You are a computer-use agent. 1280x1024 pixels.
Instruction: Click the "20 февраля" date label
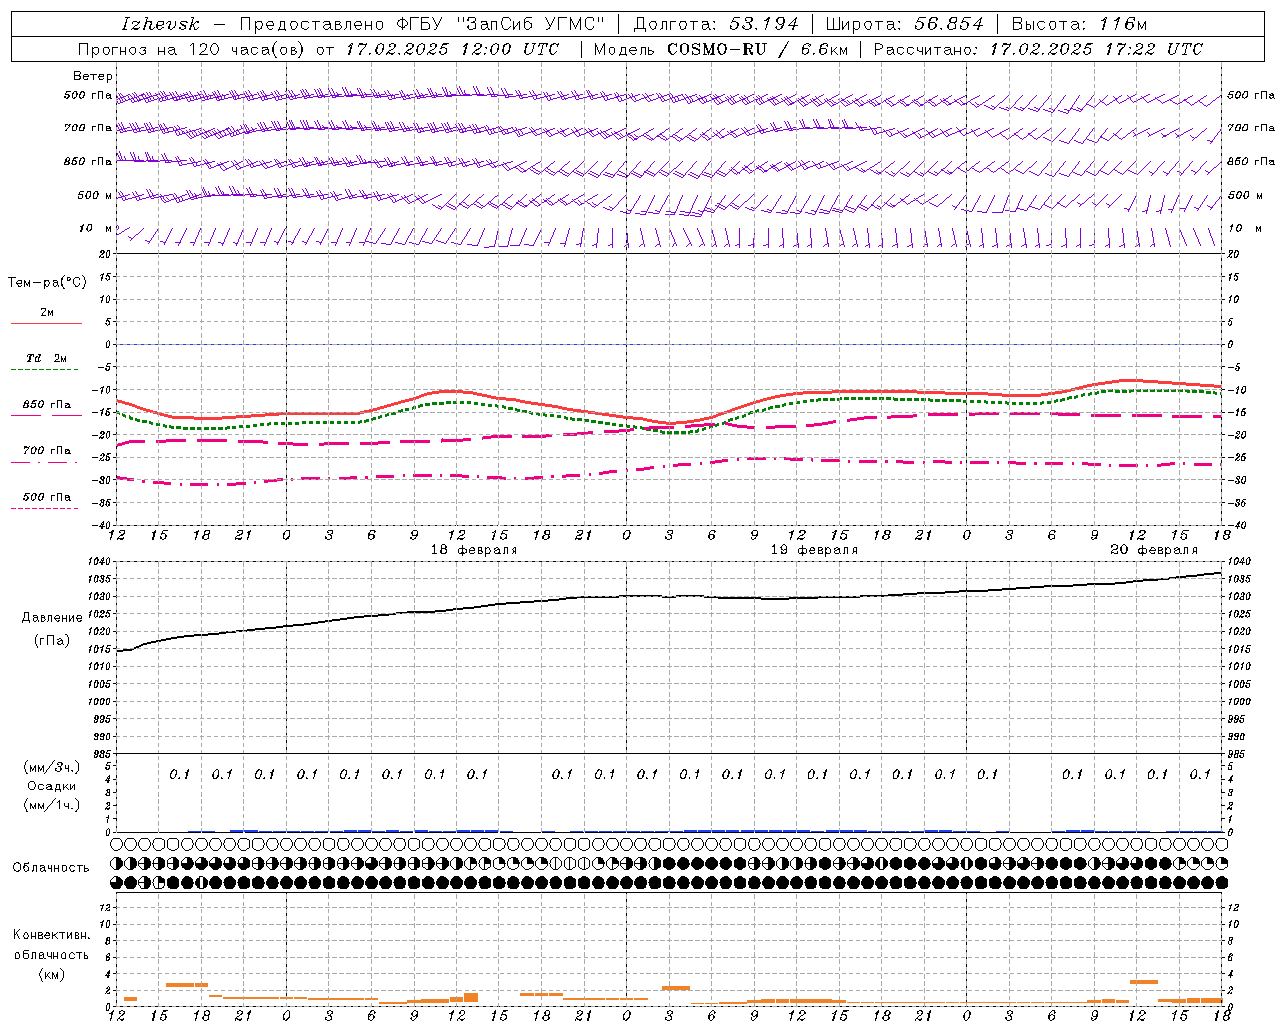pos(1154,550)
